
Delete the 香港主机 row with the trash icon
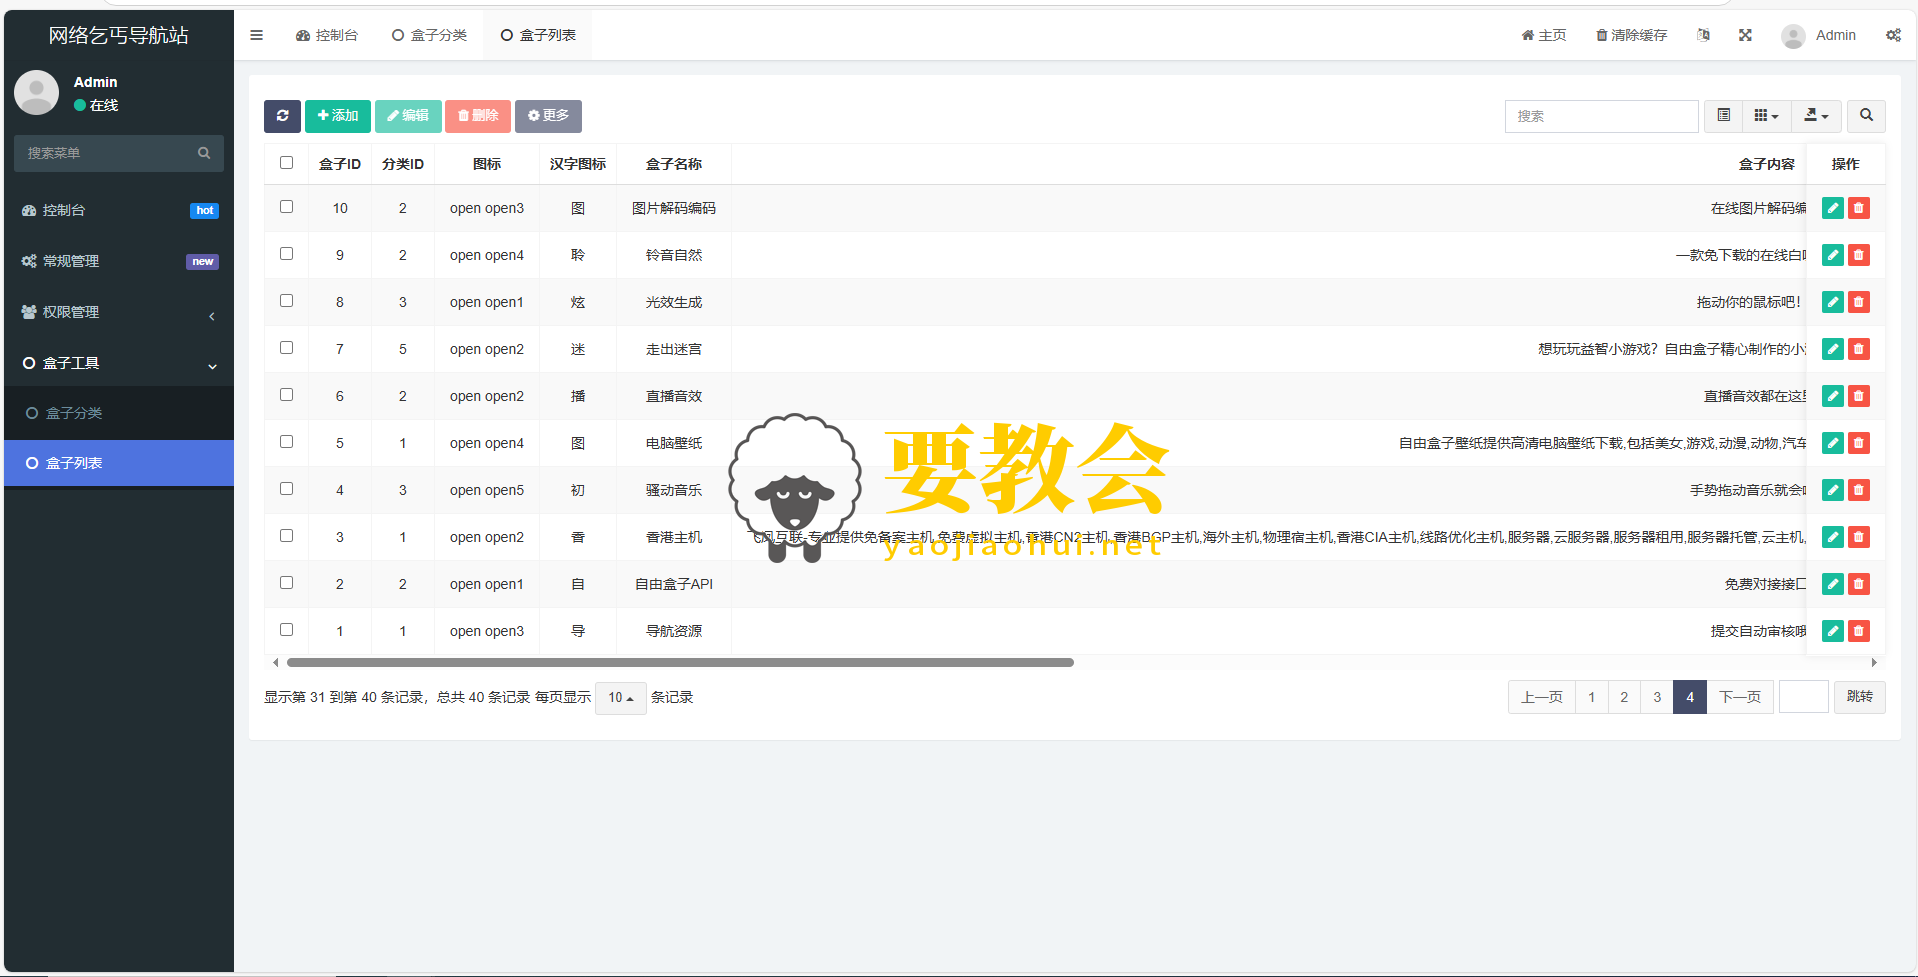[1859, 537]
